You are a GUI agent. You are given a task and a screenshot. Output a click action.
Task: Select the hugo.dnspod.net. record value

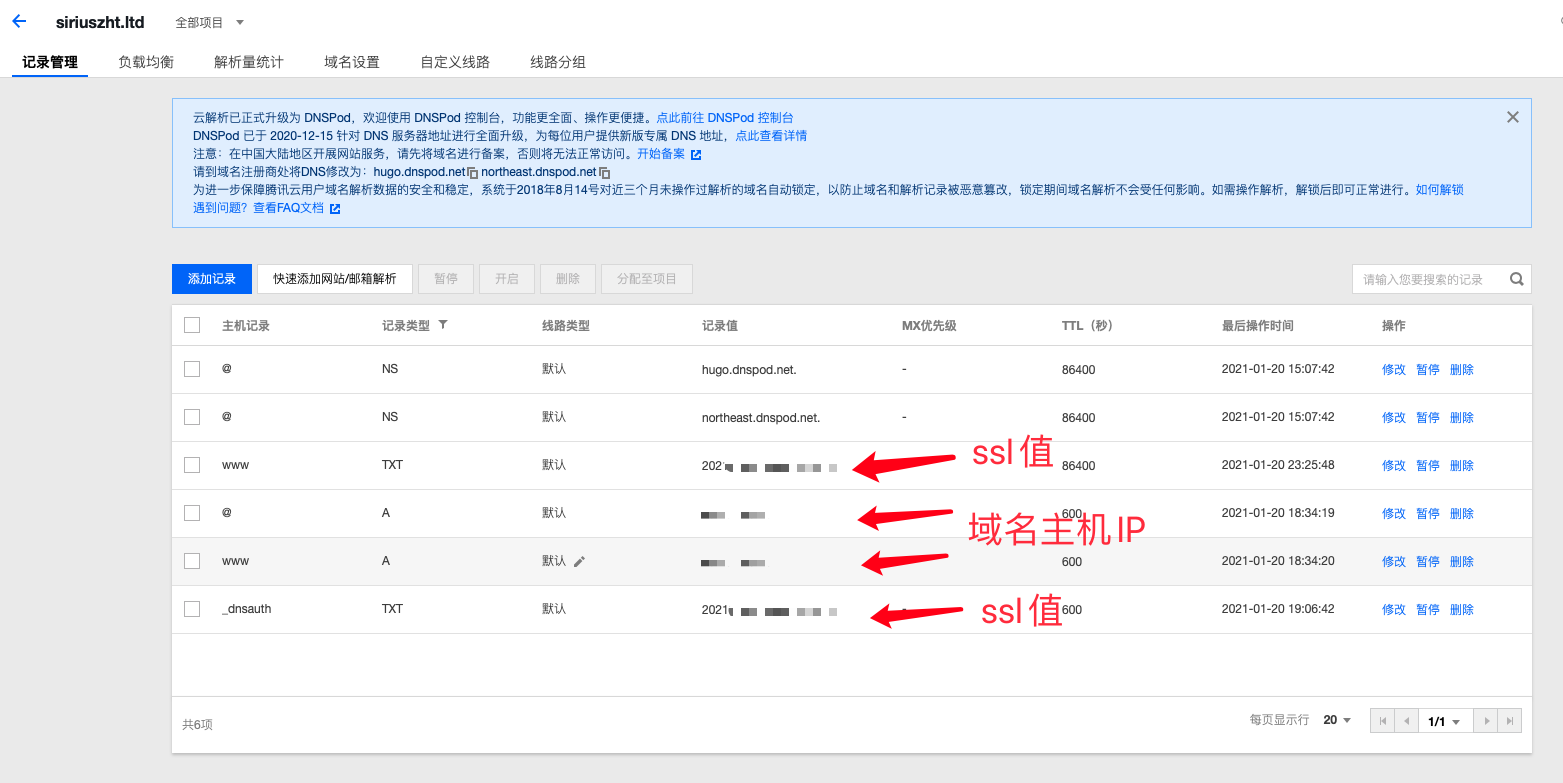(x=749, y=370)
